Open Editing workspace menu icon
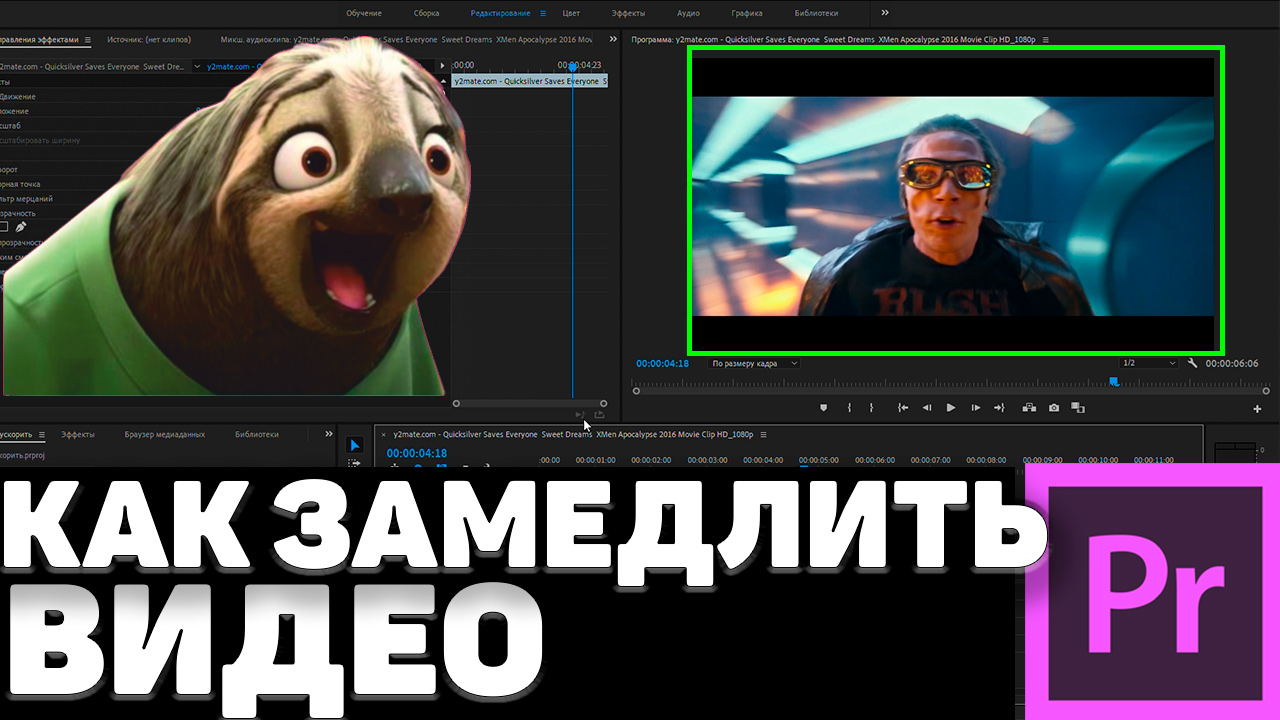The height and width of the screenshot is (720, 1280). click(543, 13)
